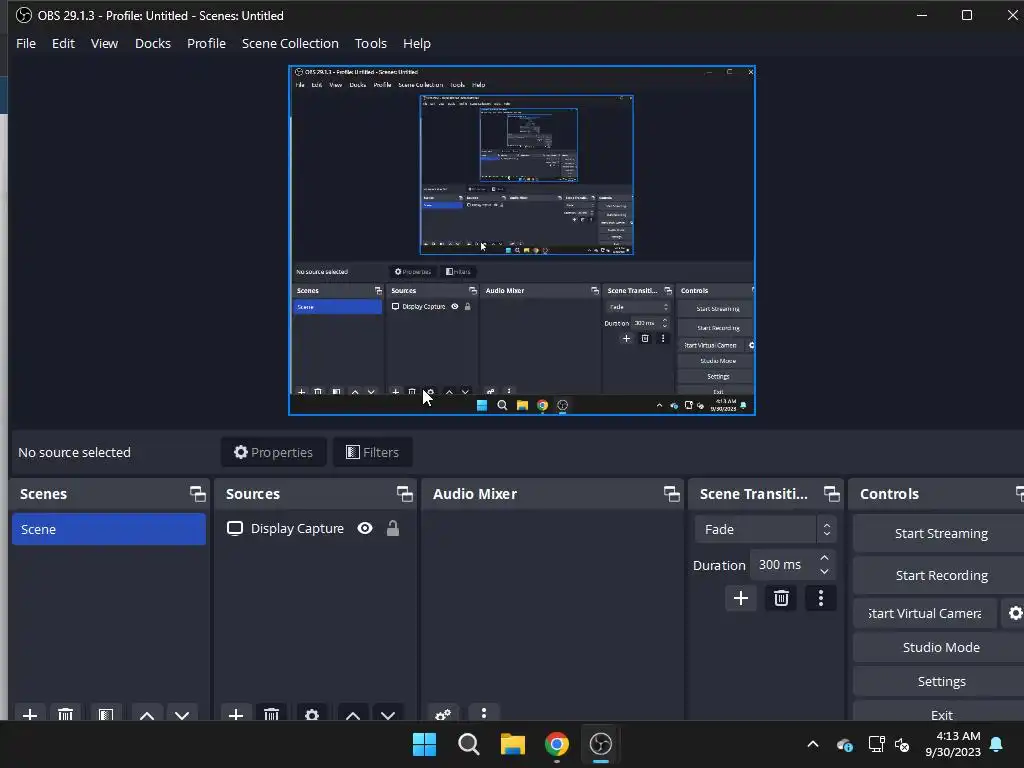This screenshot has height=768, width=1024.
Task: Open clock and date in taskbar
Action: 952,744
